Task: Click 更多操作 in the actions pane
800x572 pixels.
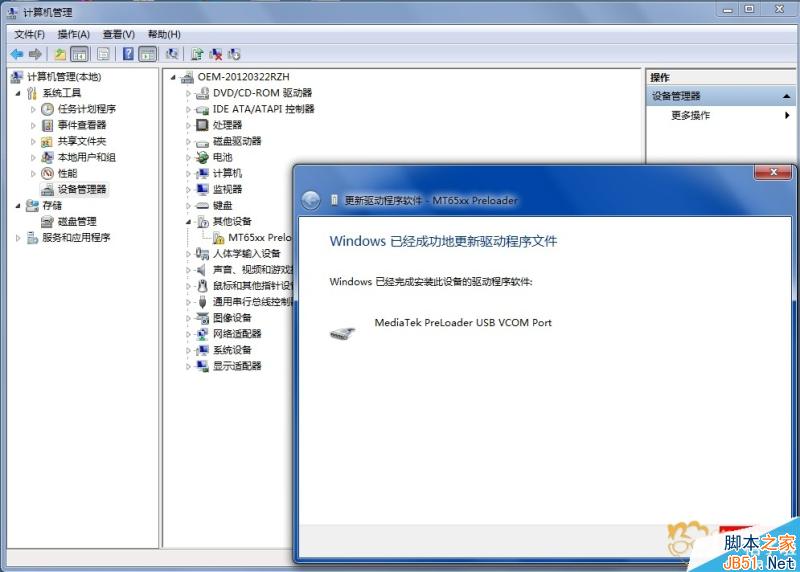Action: click(x=690, y=115)
